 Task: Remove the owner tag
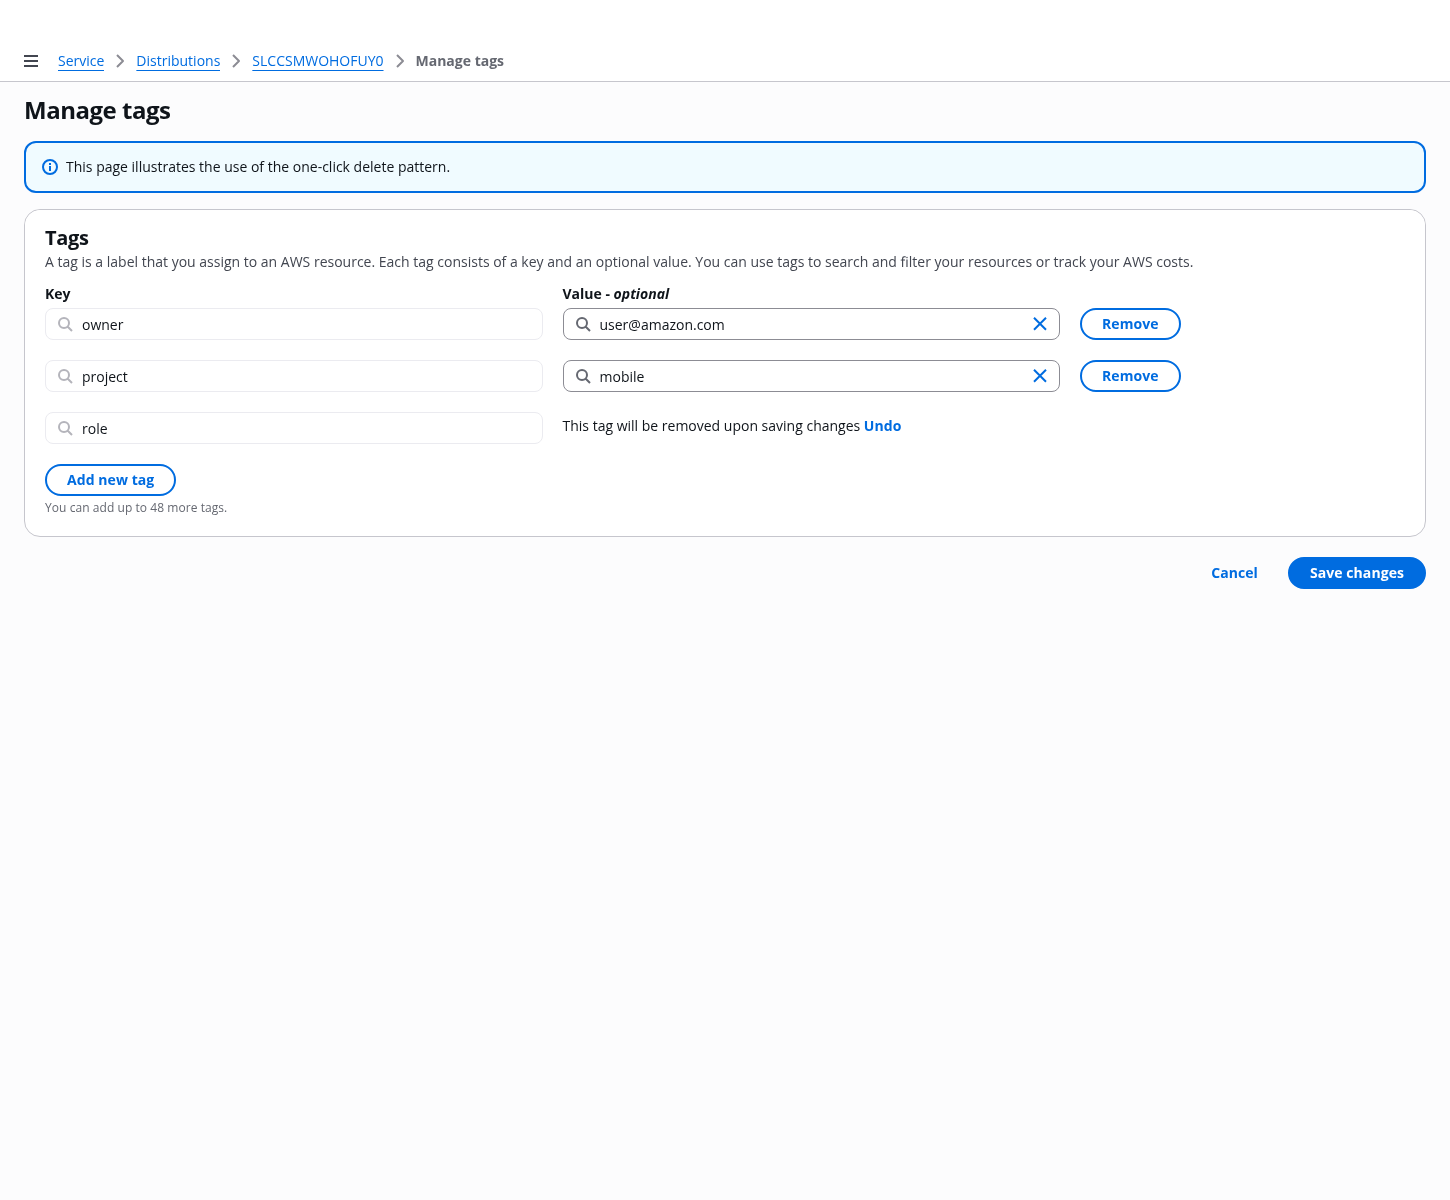click(x=1130, y=324)
